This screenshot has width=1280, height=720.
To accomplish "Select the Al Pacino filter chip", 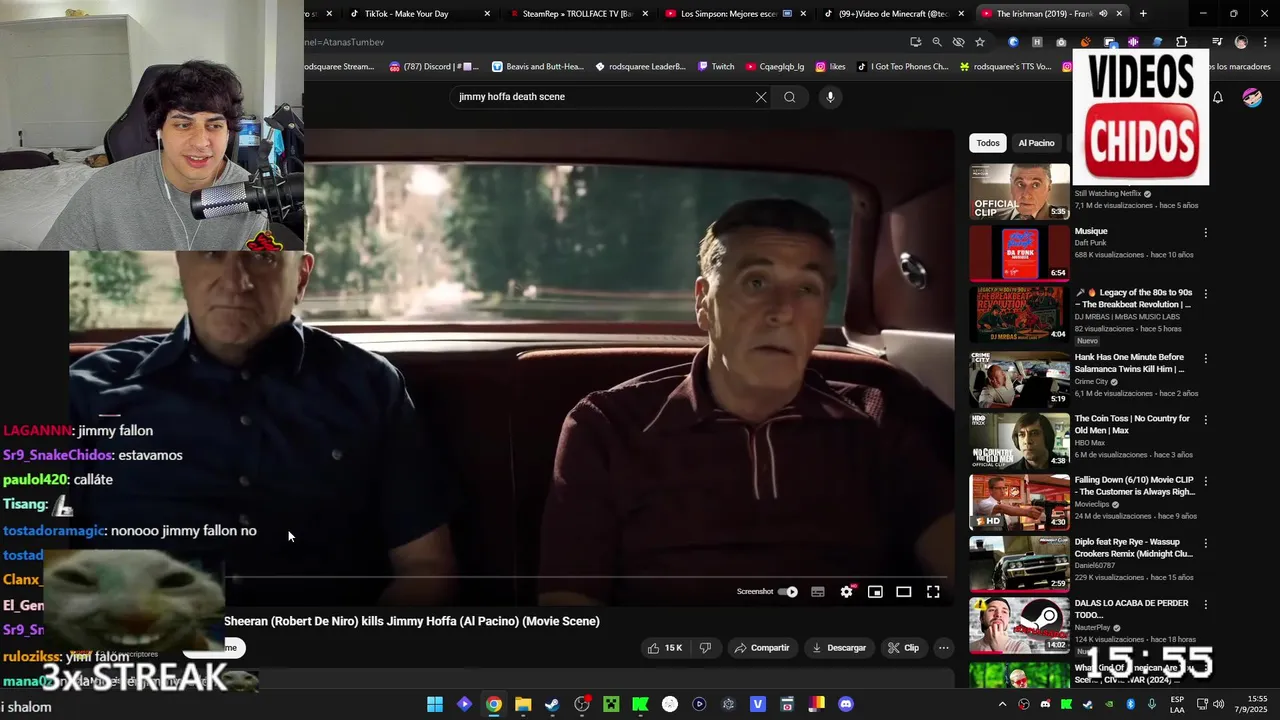I will [1036, 143].
